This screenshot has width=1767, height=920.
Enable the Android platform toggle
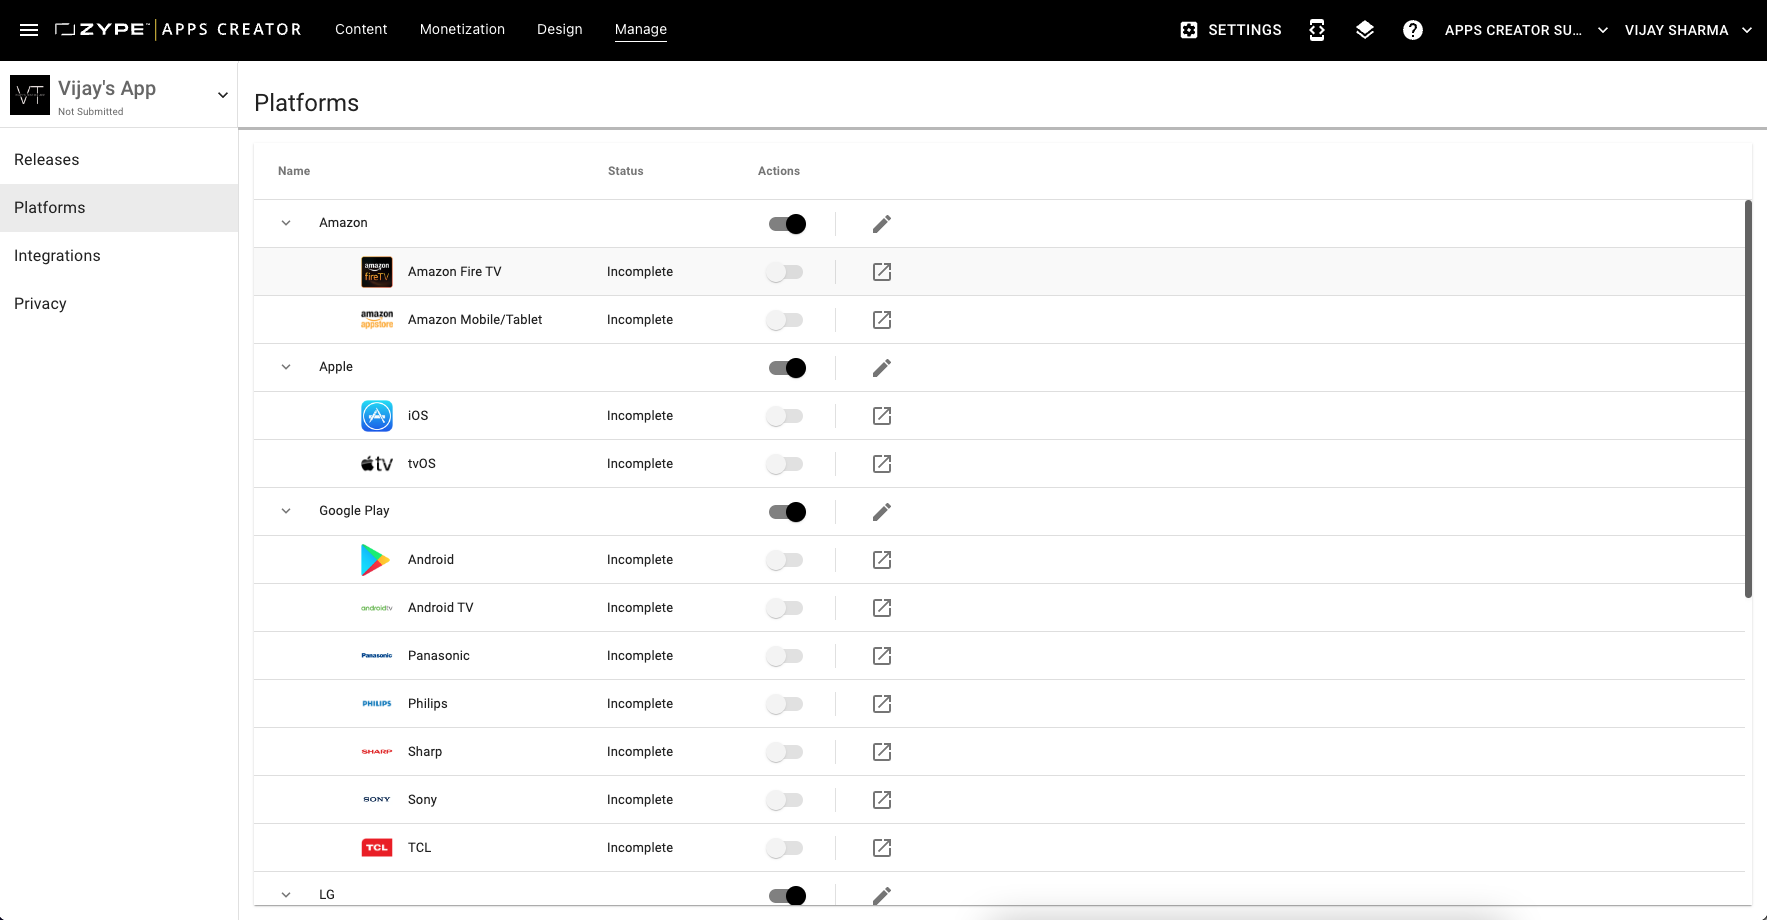tap(785, 560)
